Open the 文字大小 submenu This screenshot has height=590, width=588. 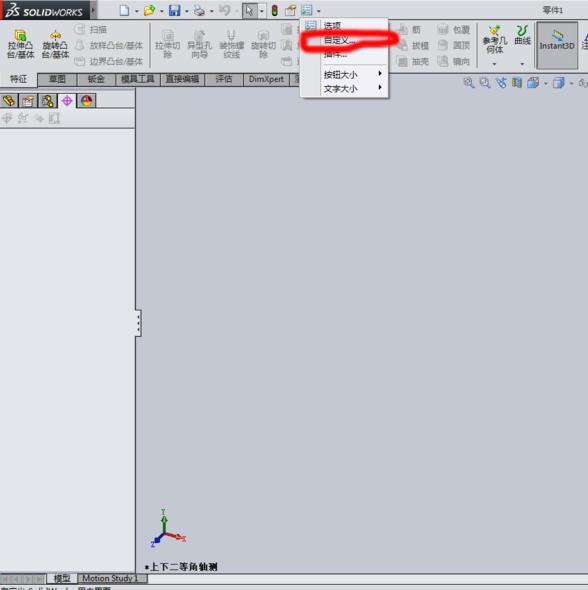(344, 89)
